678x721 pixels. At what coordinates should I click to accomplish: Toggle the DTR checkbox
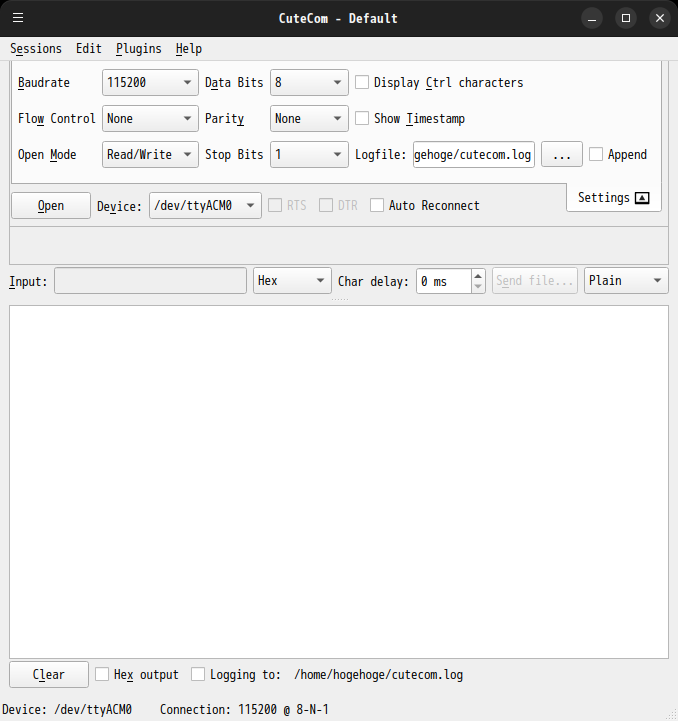[326, 205]
